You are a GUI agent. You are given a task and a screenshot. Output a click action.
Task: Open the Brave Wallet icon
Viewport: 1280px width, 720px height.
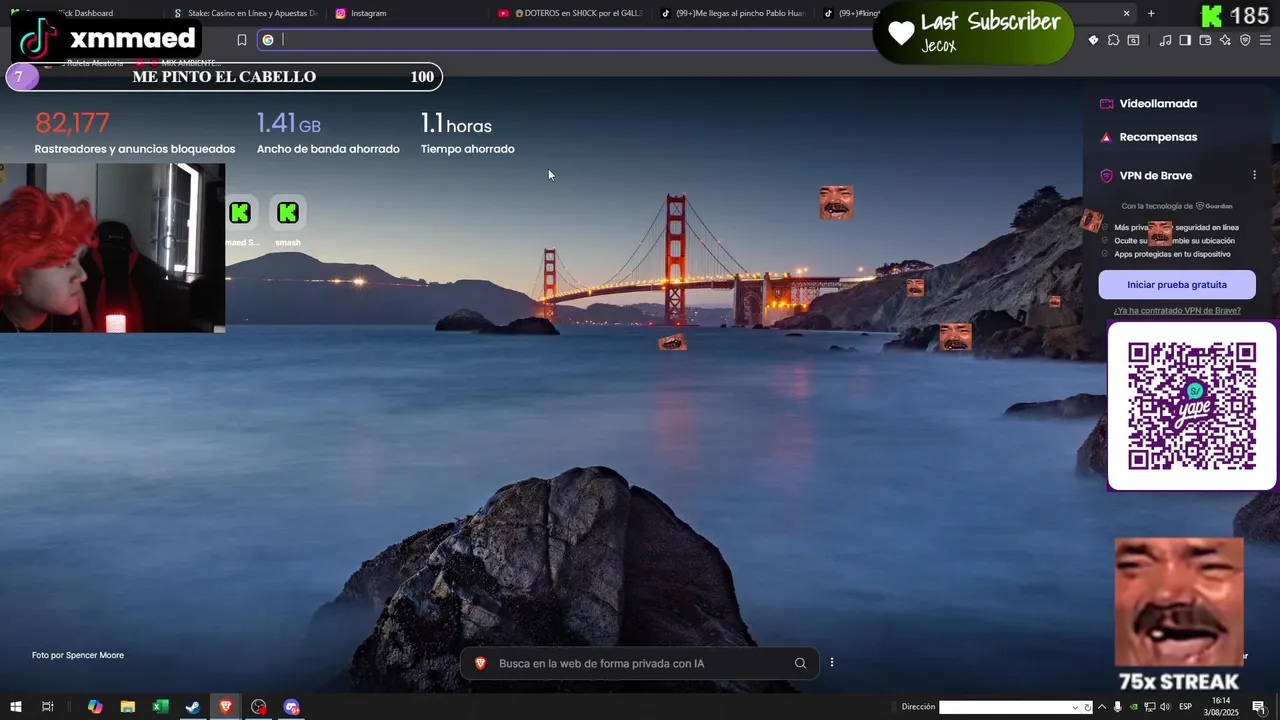click(1205, 40)
